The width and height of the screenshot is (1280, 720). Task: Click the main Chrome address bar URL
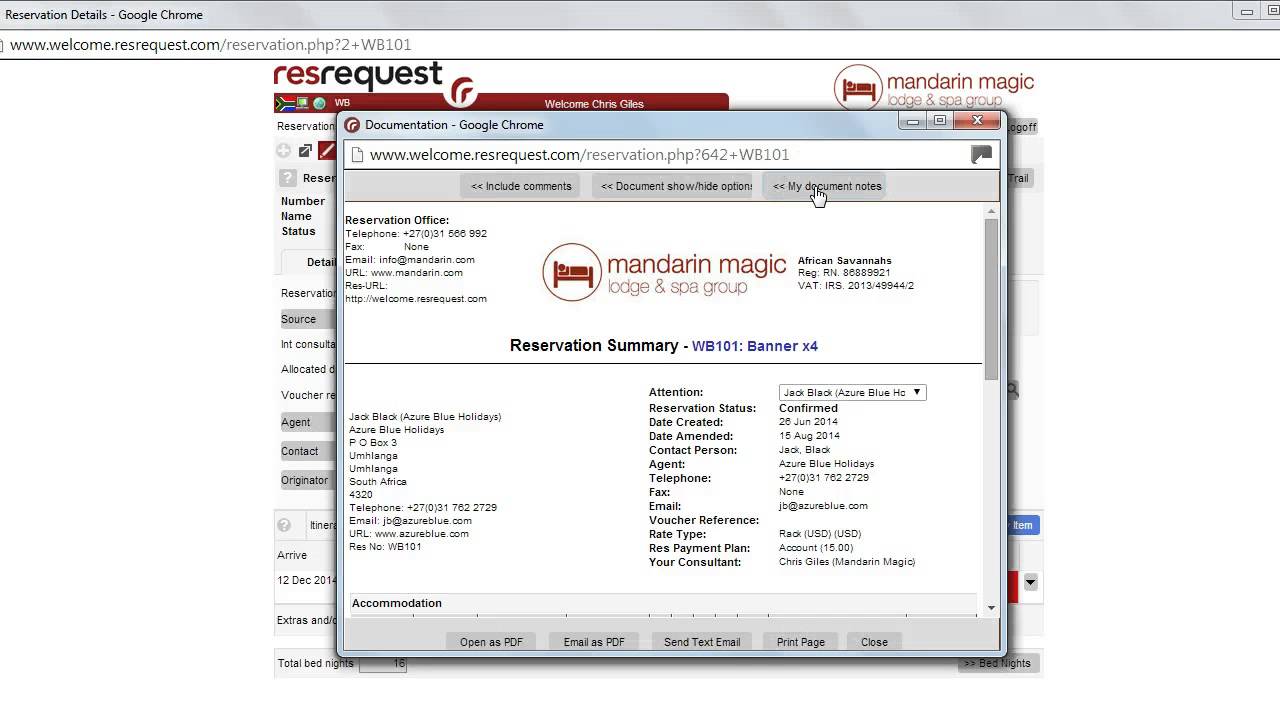point(210,45)
